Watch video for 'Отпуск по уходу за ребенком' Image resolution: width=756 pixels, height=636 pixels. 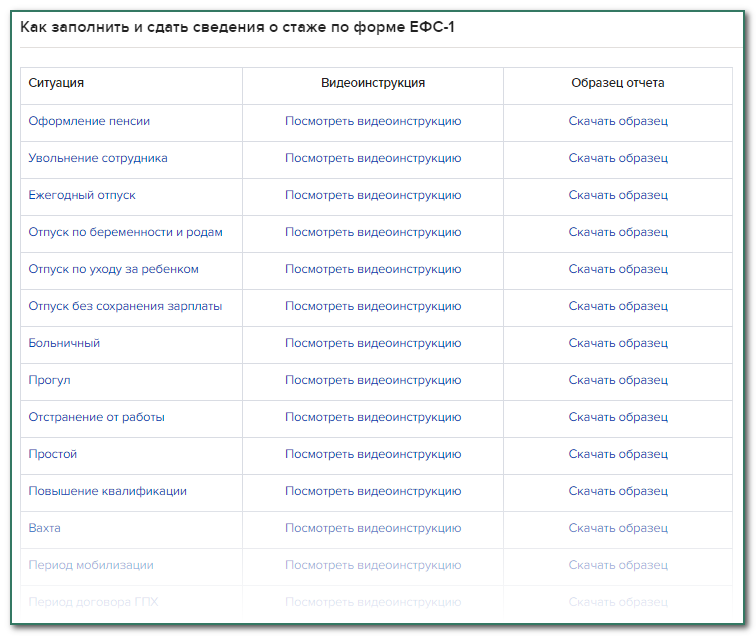(372, 269)
